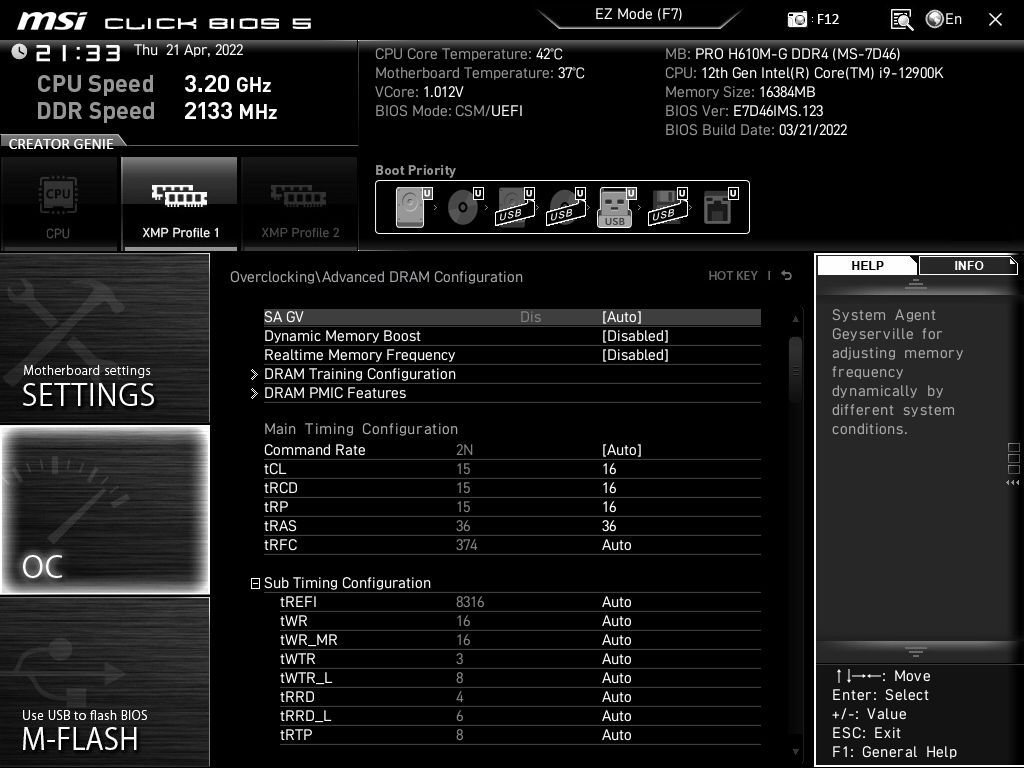Select the USB hard disk boot icon
The image size is (1024, 768).
pyautogui.click(x=515, y=207)
